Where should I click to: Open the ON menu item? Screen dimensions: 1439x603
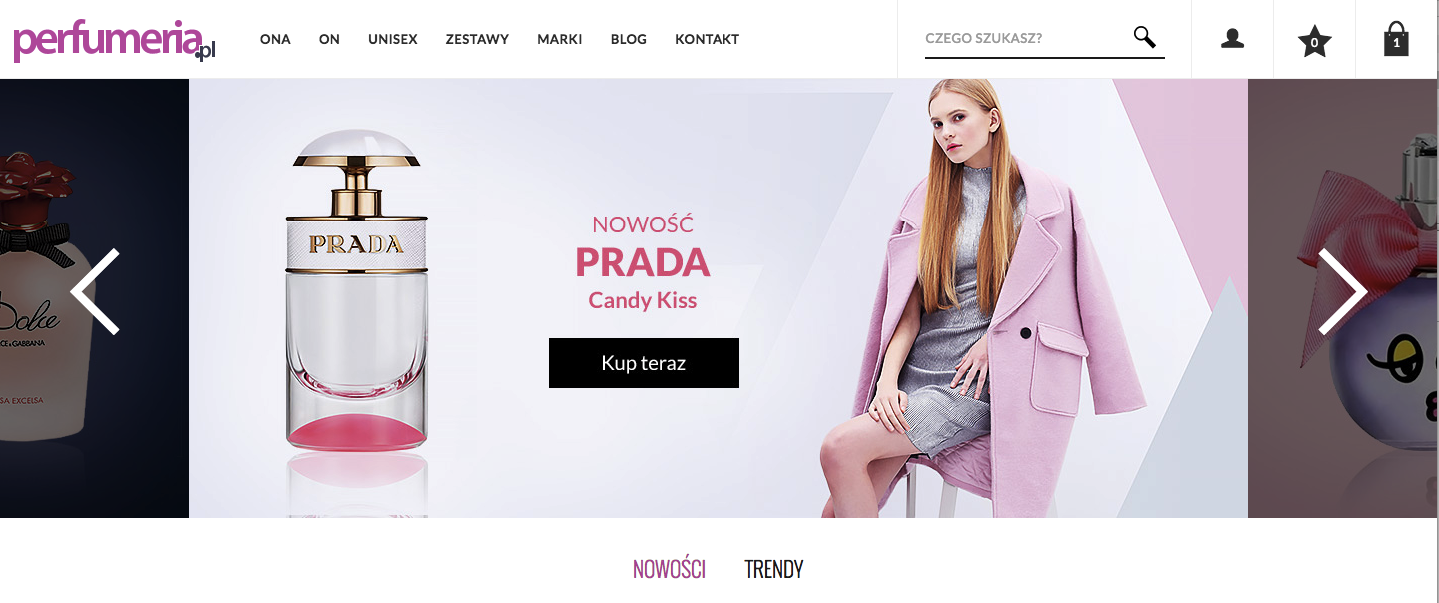coord(329,39)
